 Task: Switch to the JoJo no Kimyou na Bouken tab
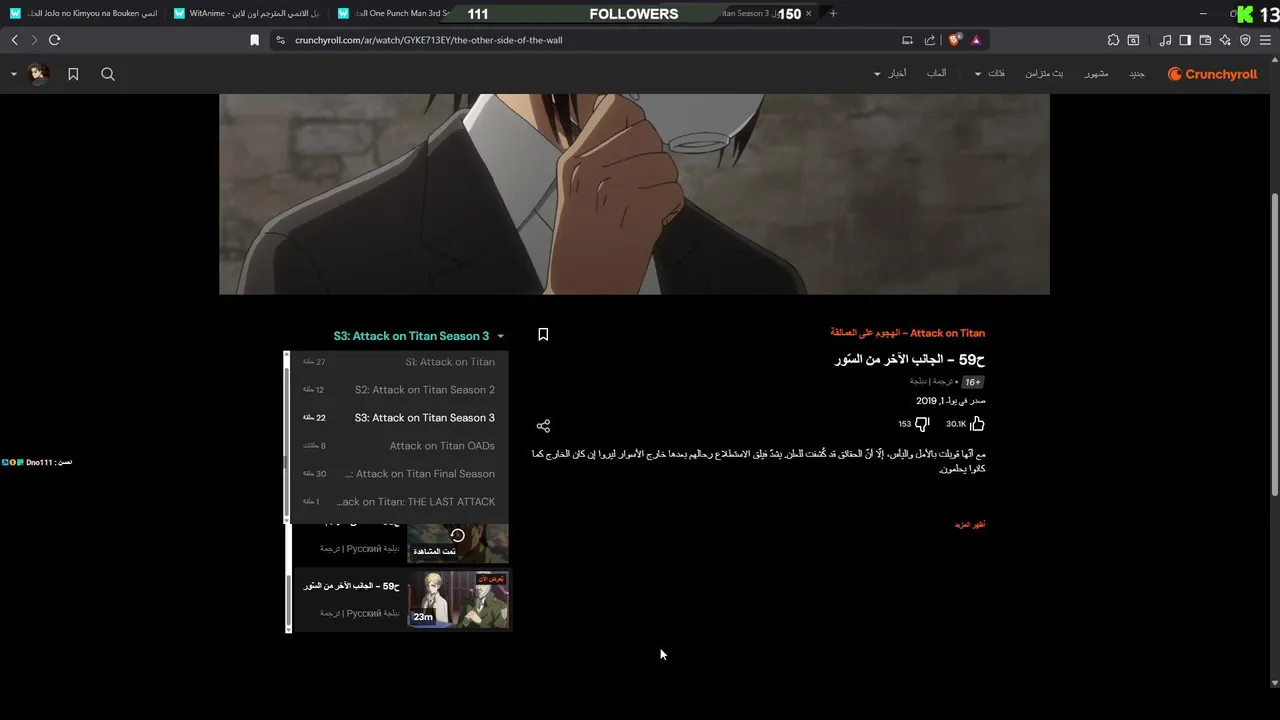click(x=84, y=14)
